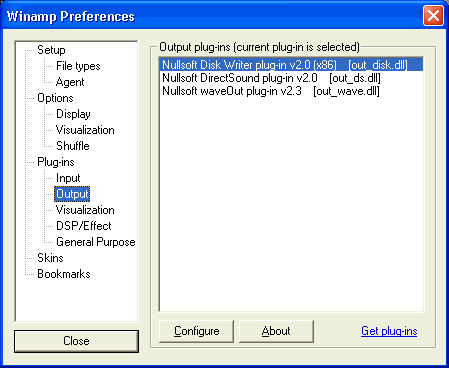Click the About button
Image resolution: width=449 pixels, height=368 pixels.
click(276, 331)
